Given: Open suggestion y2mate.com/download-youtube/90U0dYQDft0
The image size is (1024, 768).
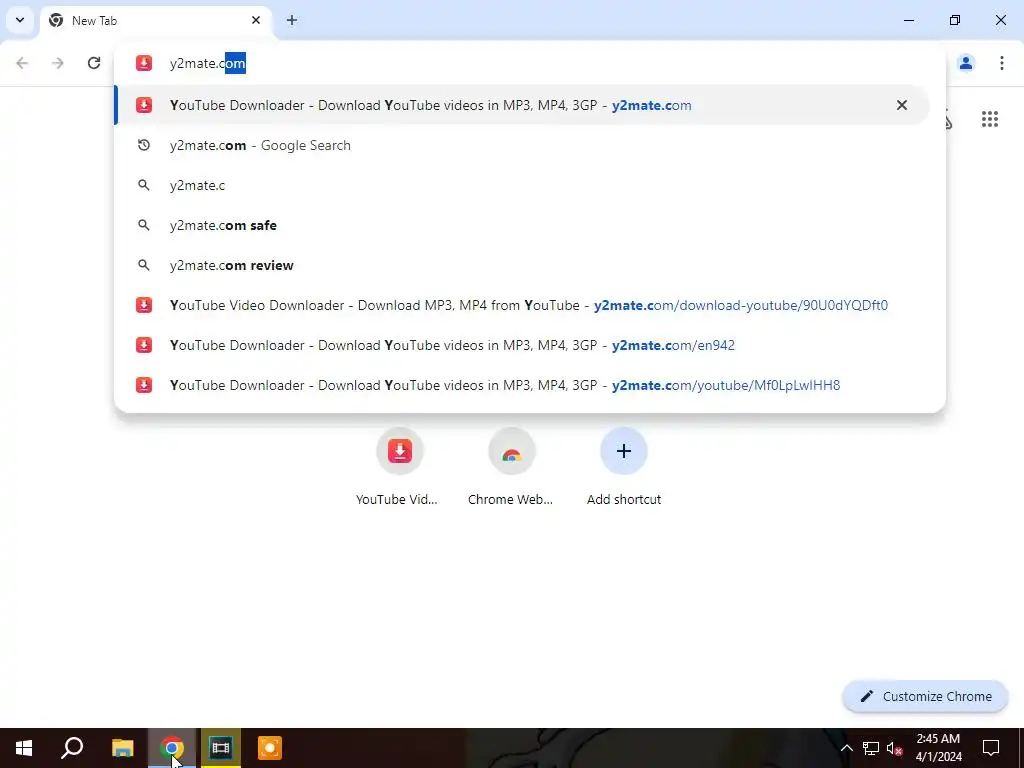Looking at the screenshot, I should click(x=521, y=305).
